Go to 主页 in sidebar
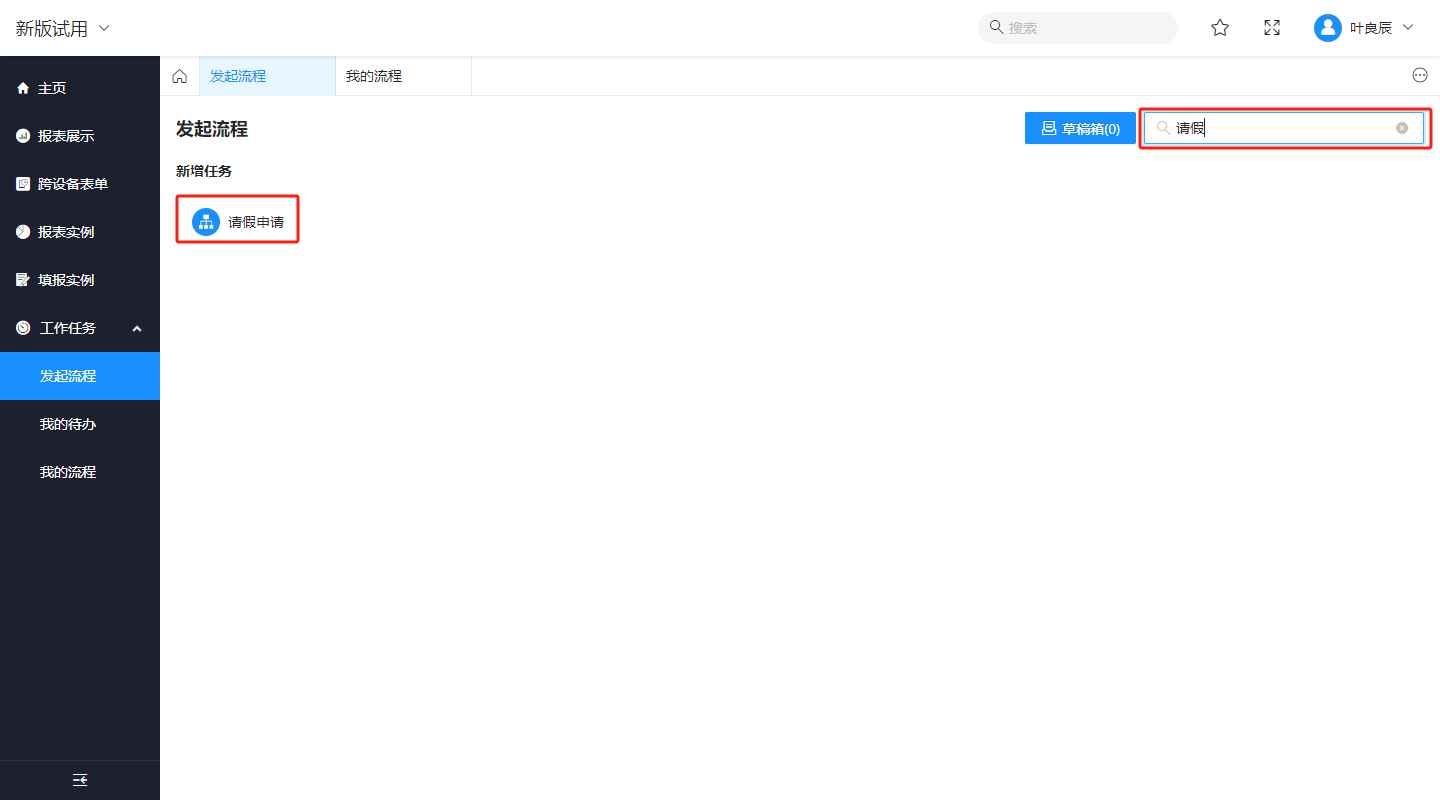Image resolution: width=1440 pixels, height=800 pixels. 52,88
